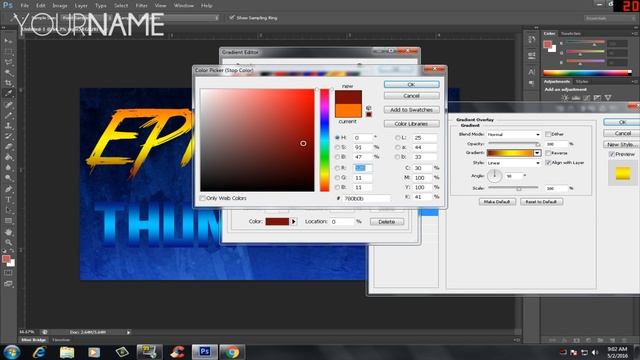Enable the Reverse checkbox

(x=548, y=153)
